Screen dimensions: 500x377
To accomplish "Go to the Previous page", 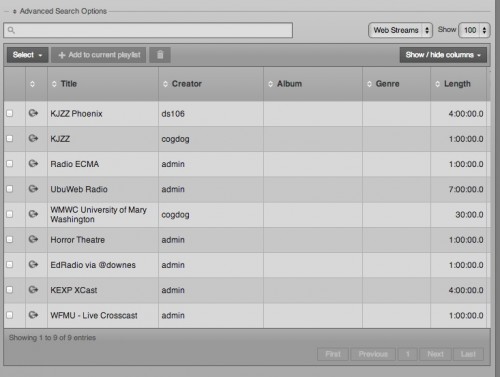I will 373,354.
